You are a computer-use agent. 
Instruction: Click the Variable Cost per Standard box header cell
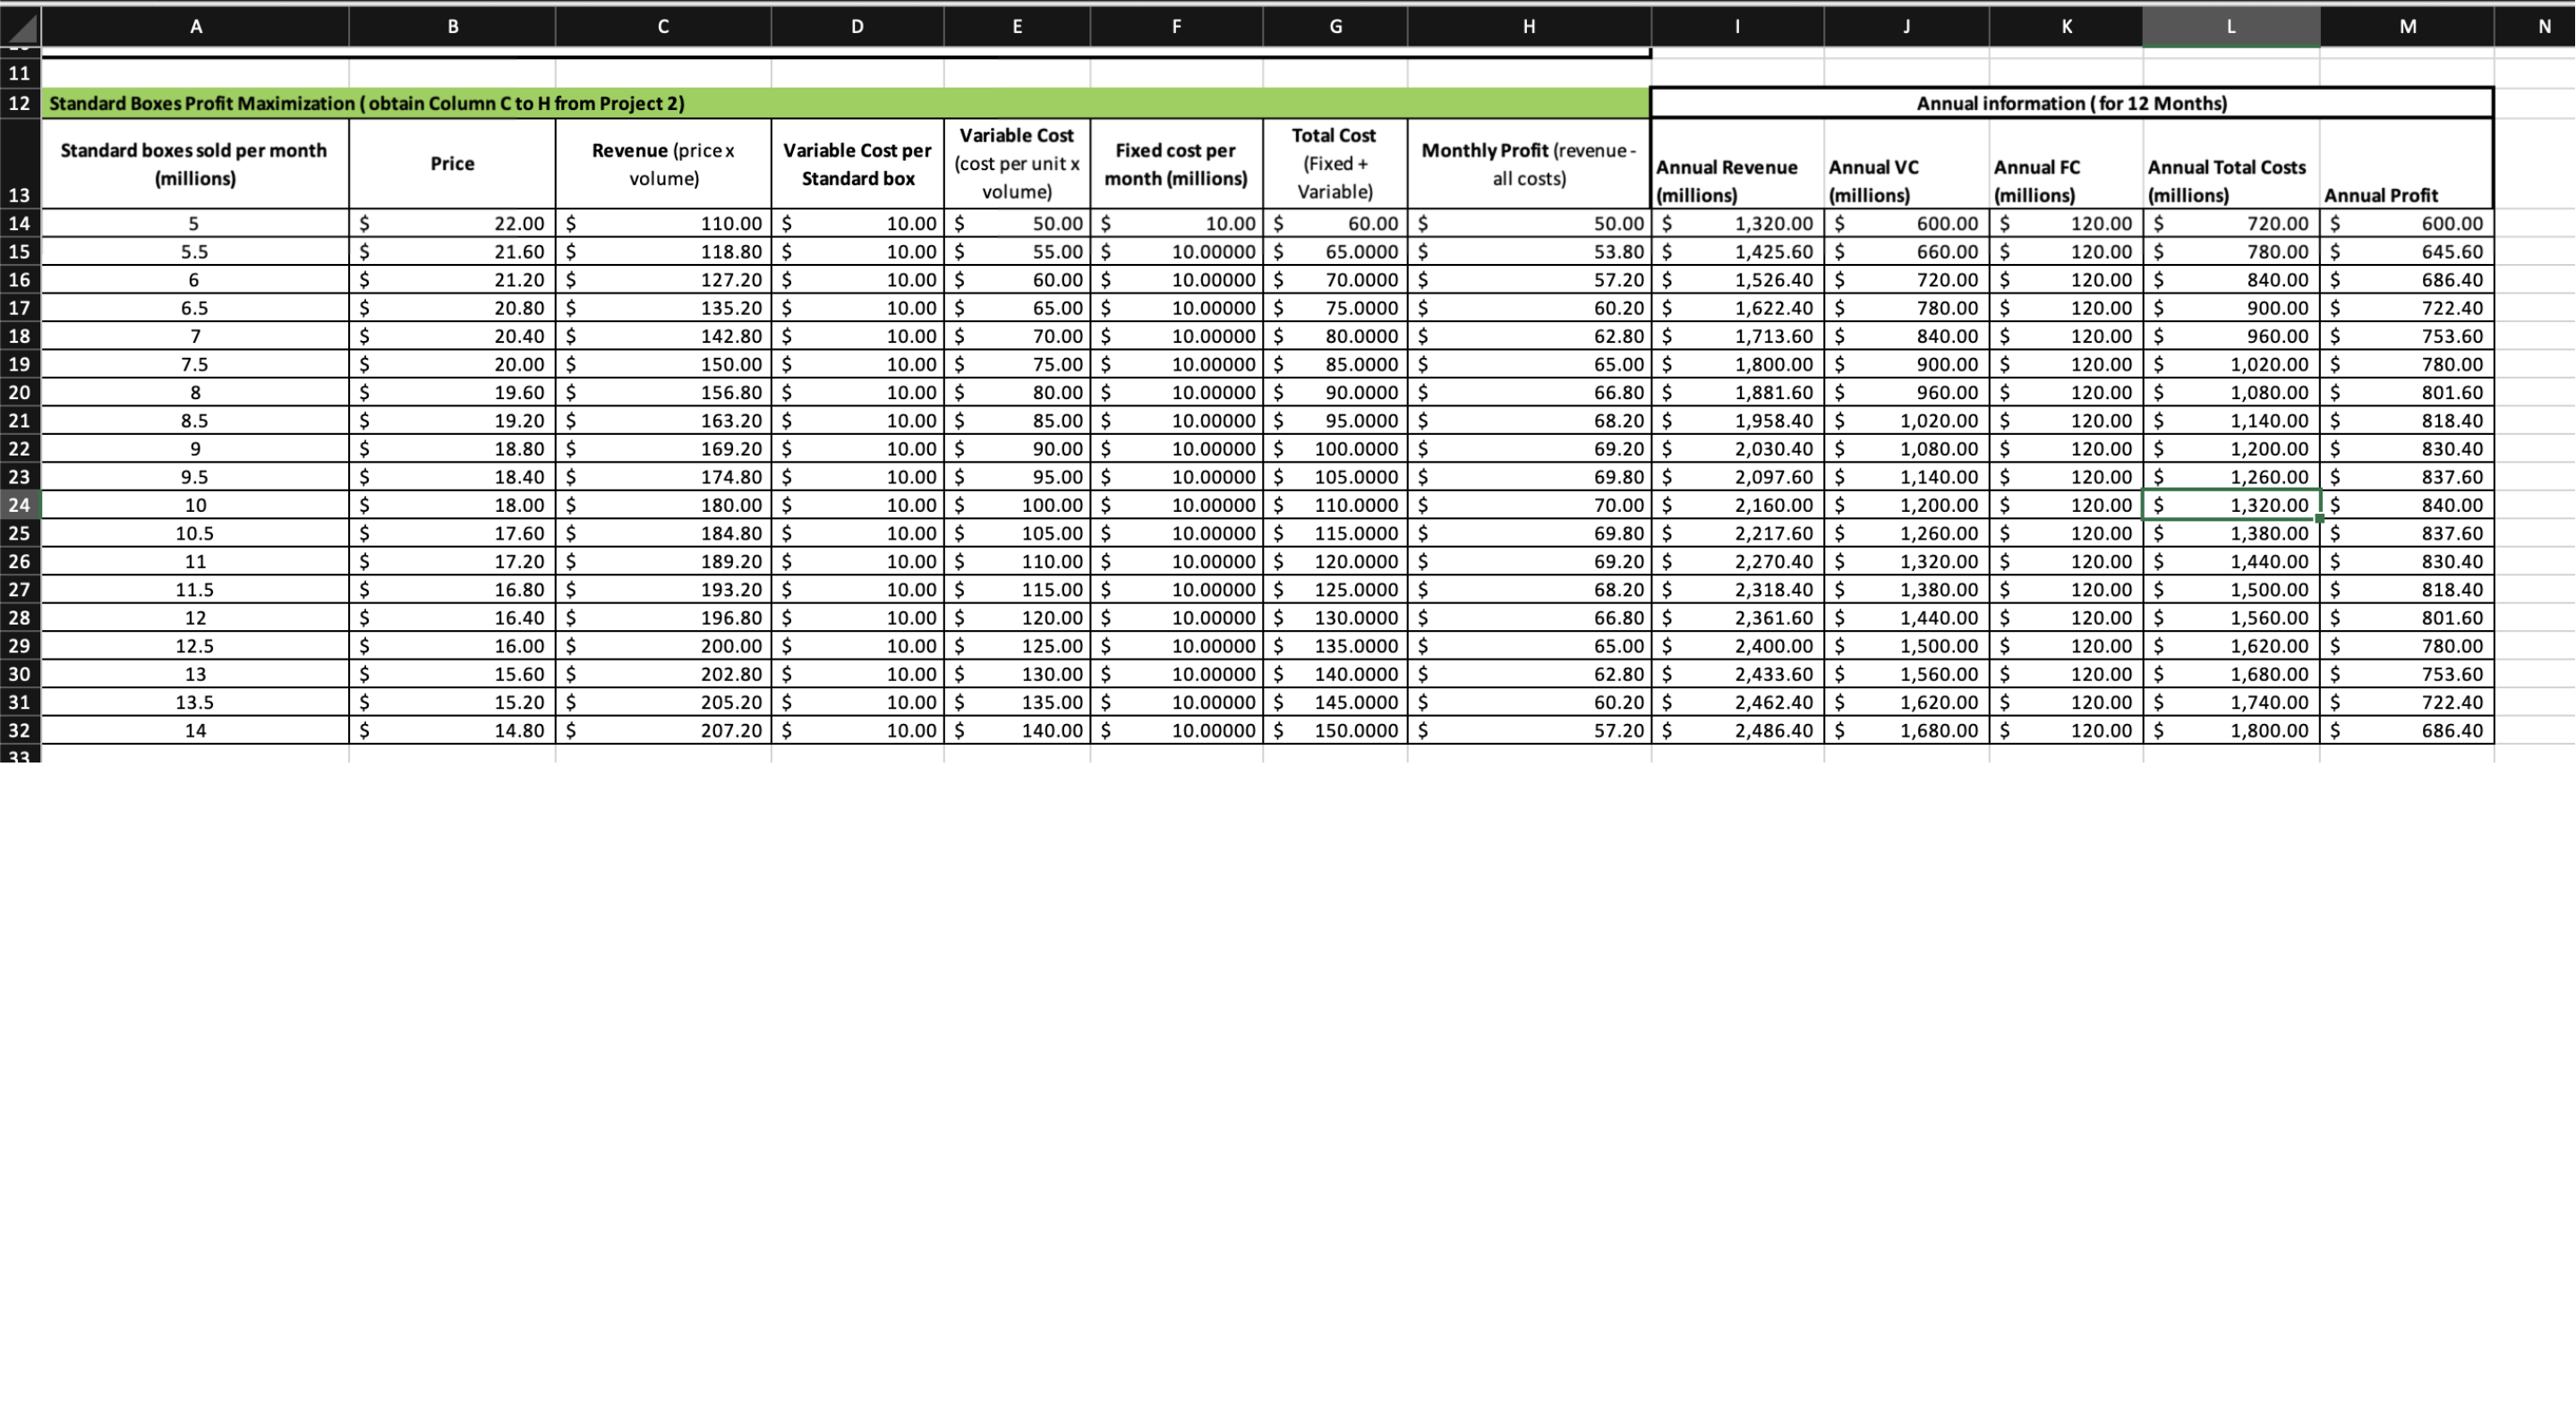857,163
